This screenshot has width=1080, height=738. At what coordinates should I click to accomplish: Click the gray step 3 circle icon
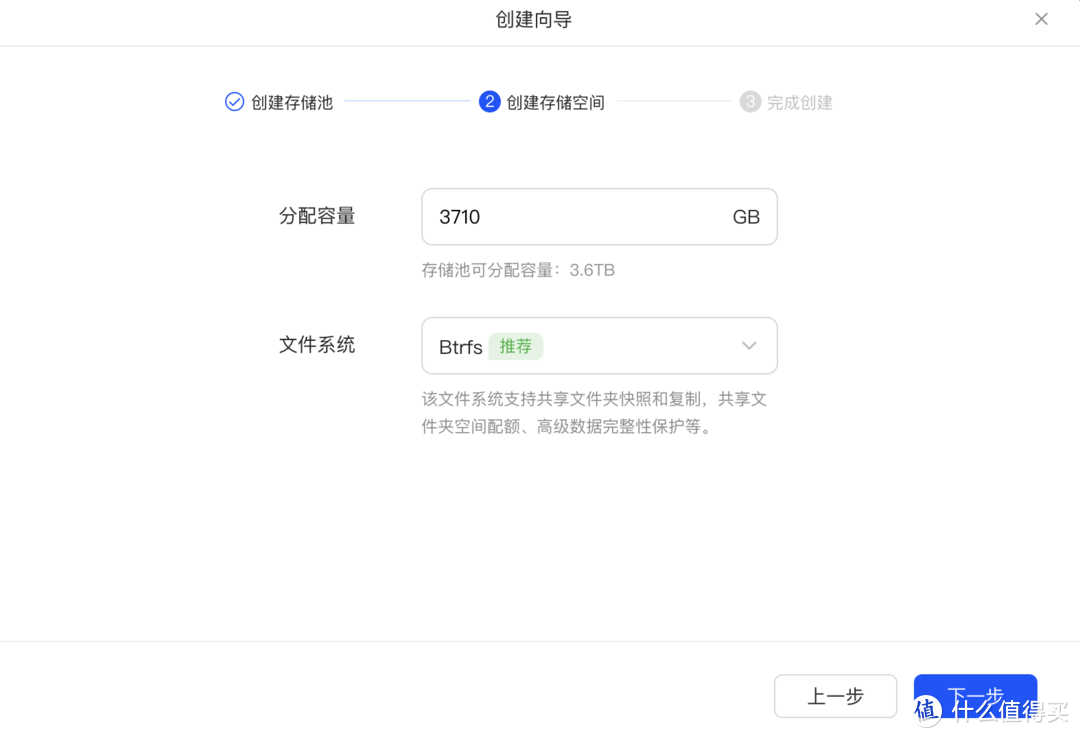tap(751, 101)
